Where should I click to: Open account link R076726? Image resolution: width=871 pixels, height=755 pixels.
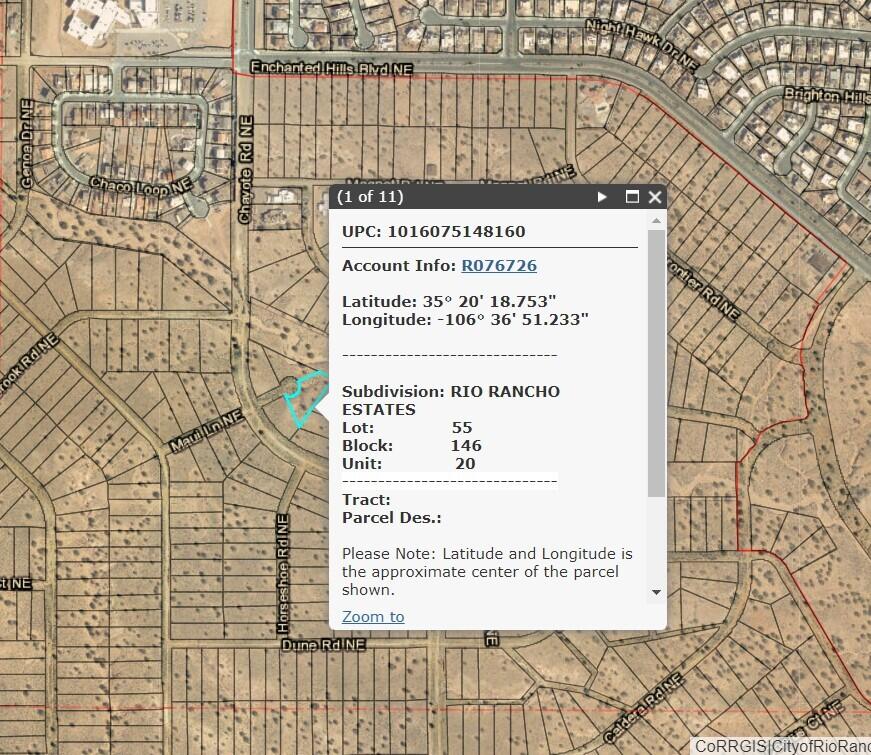tap(499, 266)
